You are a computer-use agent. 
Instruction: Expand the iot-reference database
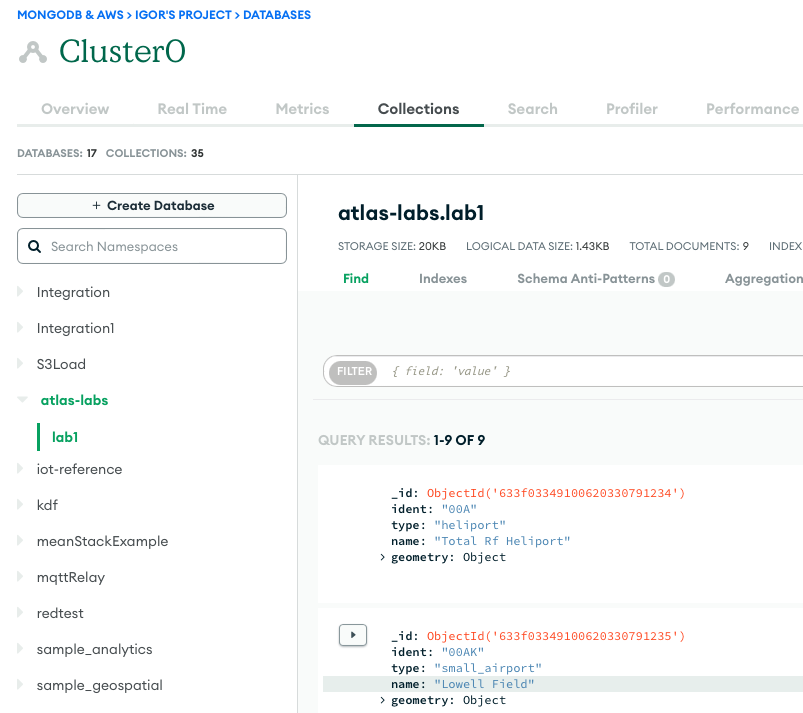pyautogui.click(x=19, y=469)
